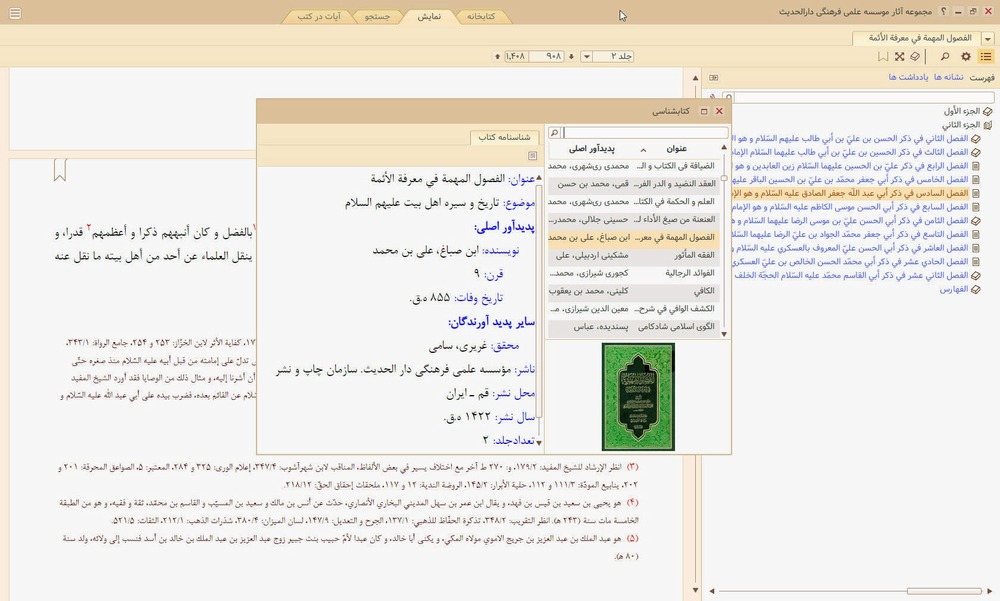Open the settings gear in the toolbar
Image resolution: width=1000 pixels, height=601 pixels.
[x=965, y=57]
